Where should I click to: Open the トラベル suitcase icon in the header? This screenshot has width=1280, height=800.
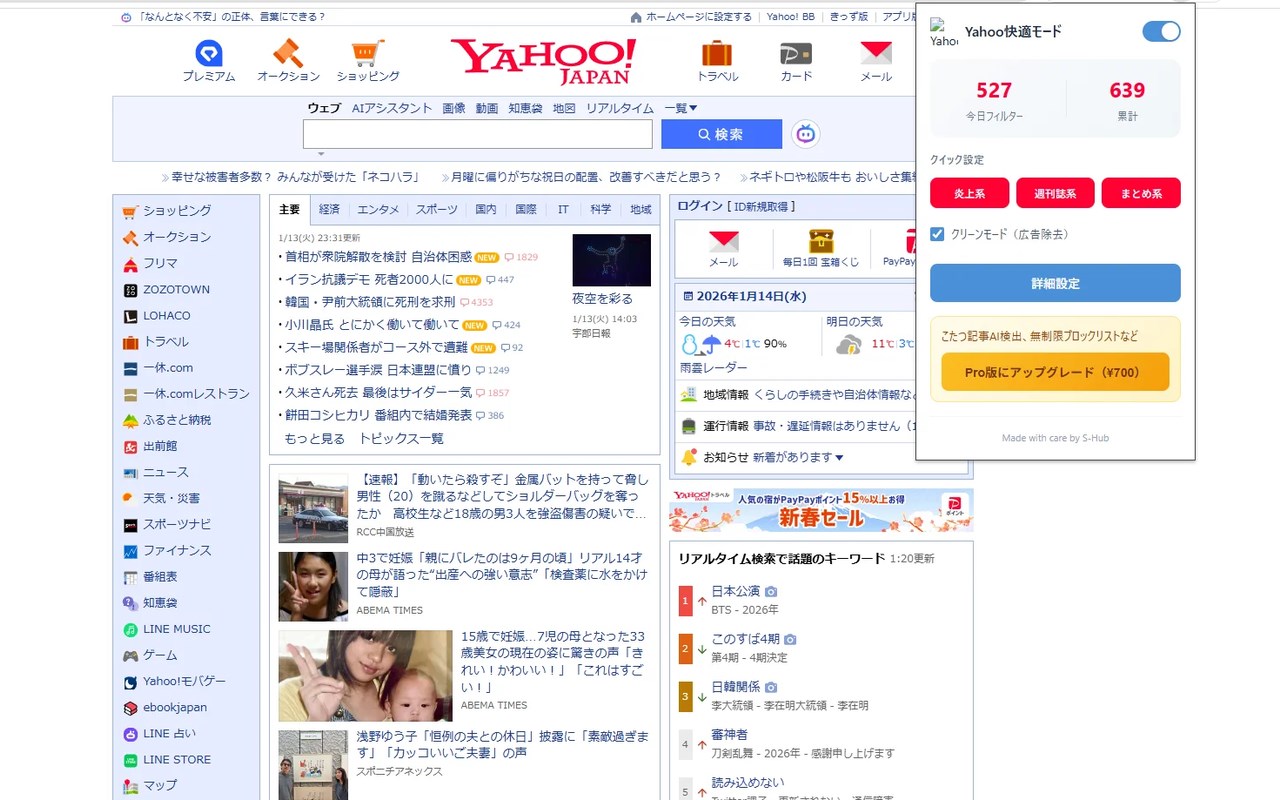tap(717, 53)
